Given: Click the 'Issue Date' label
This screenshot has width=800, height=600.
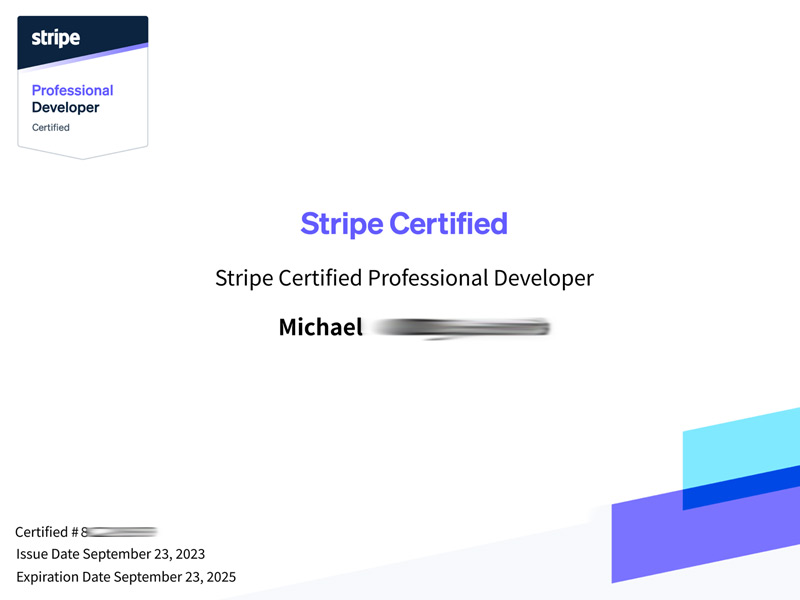Looking at the screenshot, I should coord(48,554).
